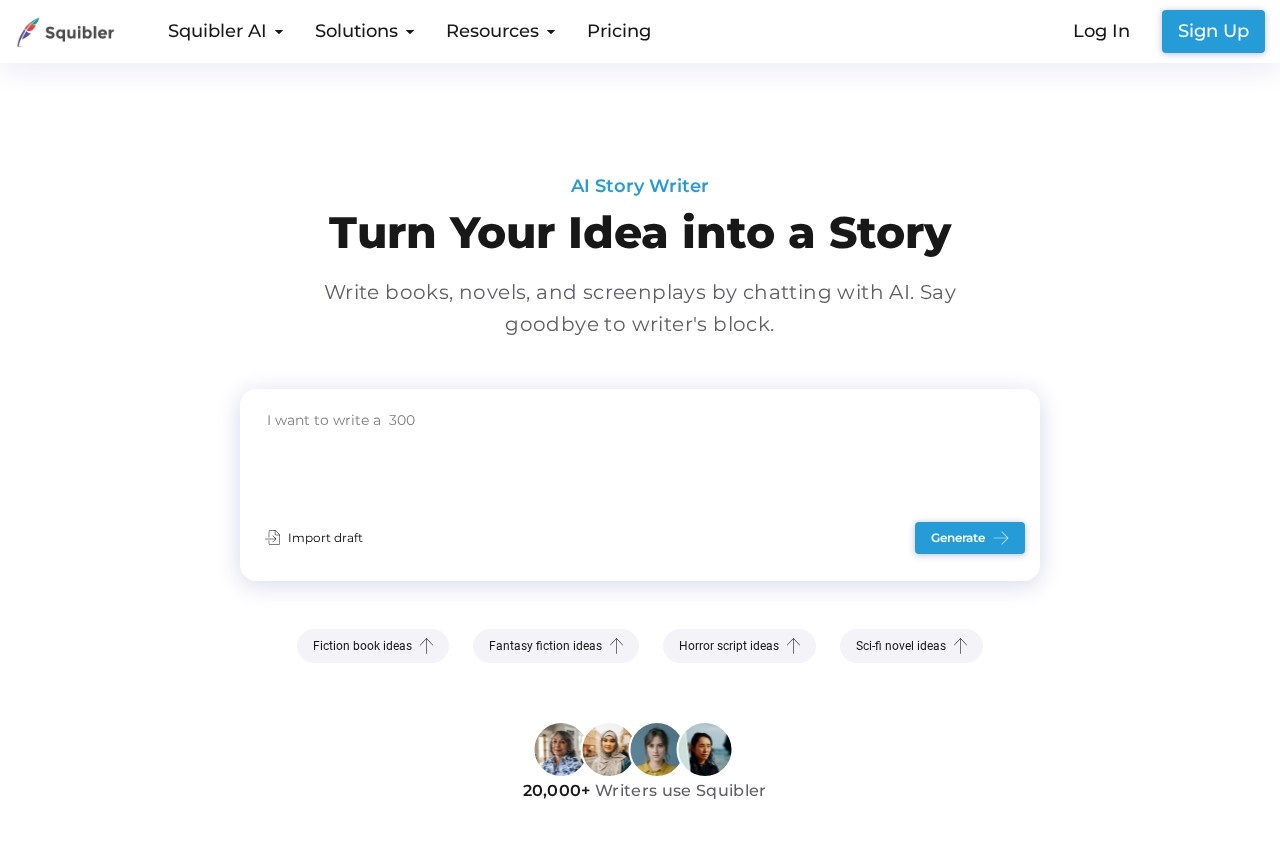Click the hijab-wearing writer avatar
This screenshot has width=1280, height=853.
(x=607, y=749)
